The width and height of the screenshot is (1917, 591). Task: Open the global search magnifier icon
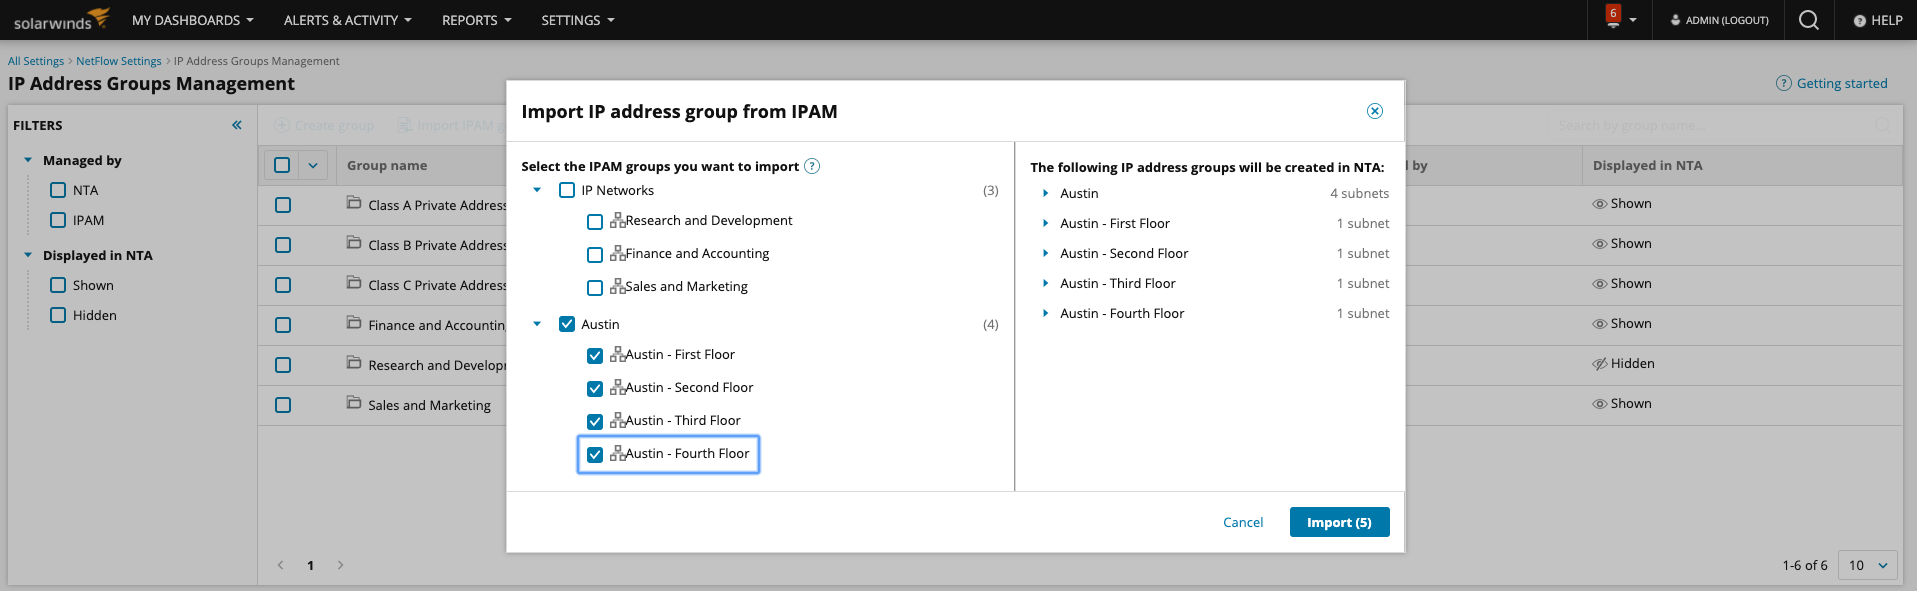click(x=1808, y=20)
